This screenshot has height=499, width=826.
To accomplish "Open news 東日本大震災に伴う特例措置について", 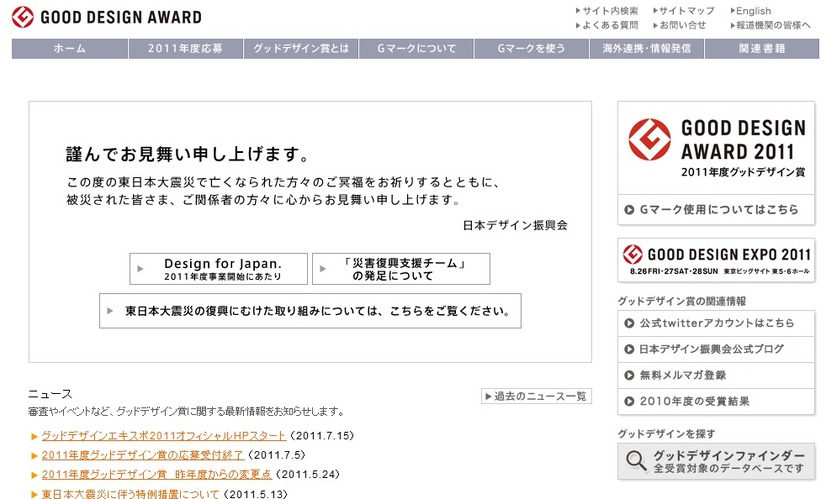I will 130,494.
